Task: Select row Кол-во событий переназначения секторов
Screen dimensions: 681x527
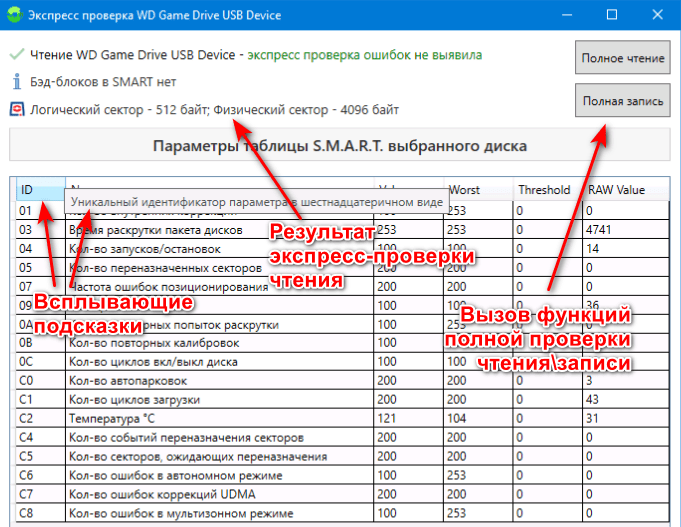Action: point(343,437)
